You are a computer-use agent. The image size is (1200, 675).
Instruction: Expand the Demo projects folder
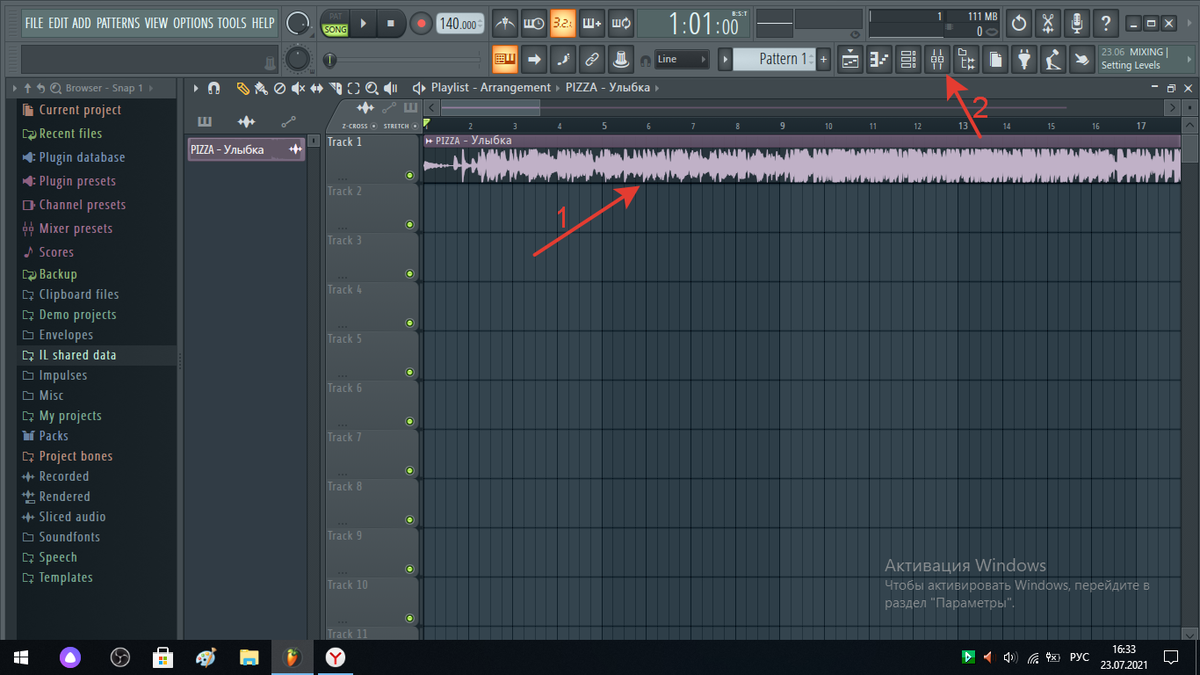(x=68, y=315)
